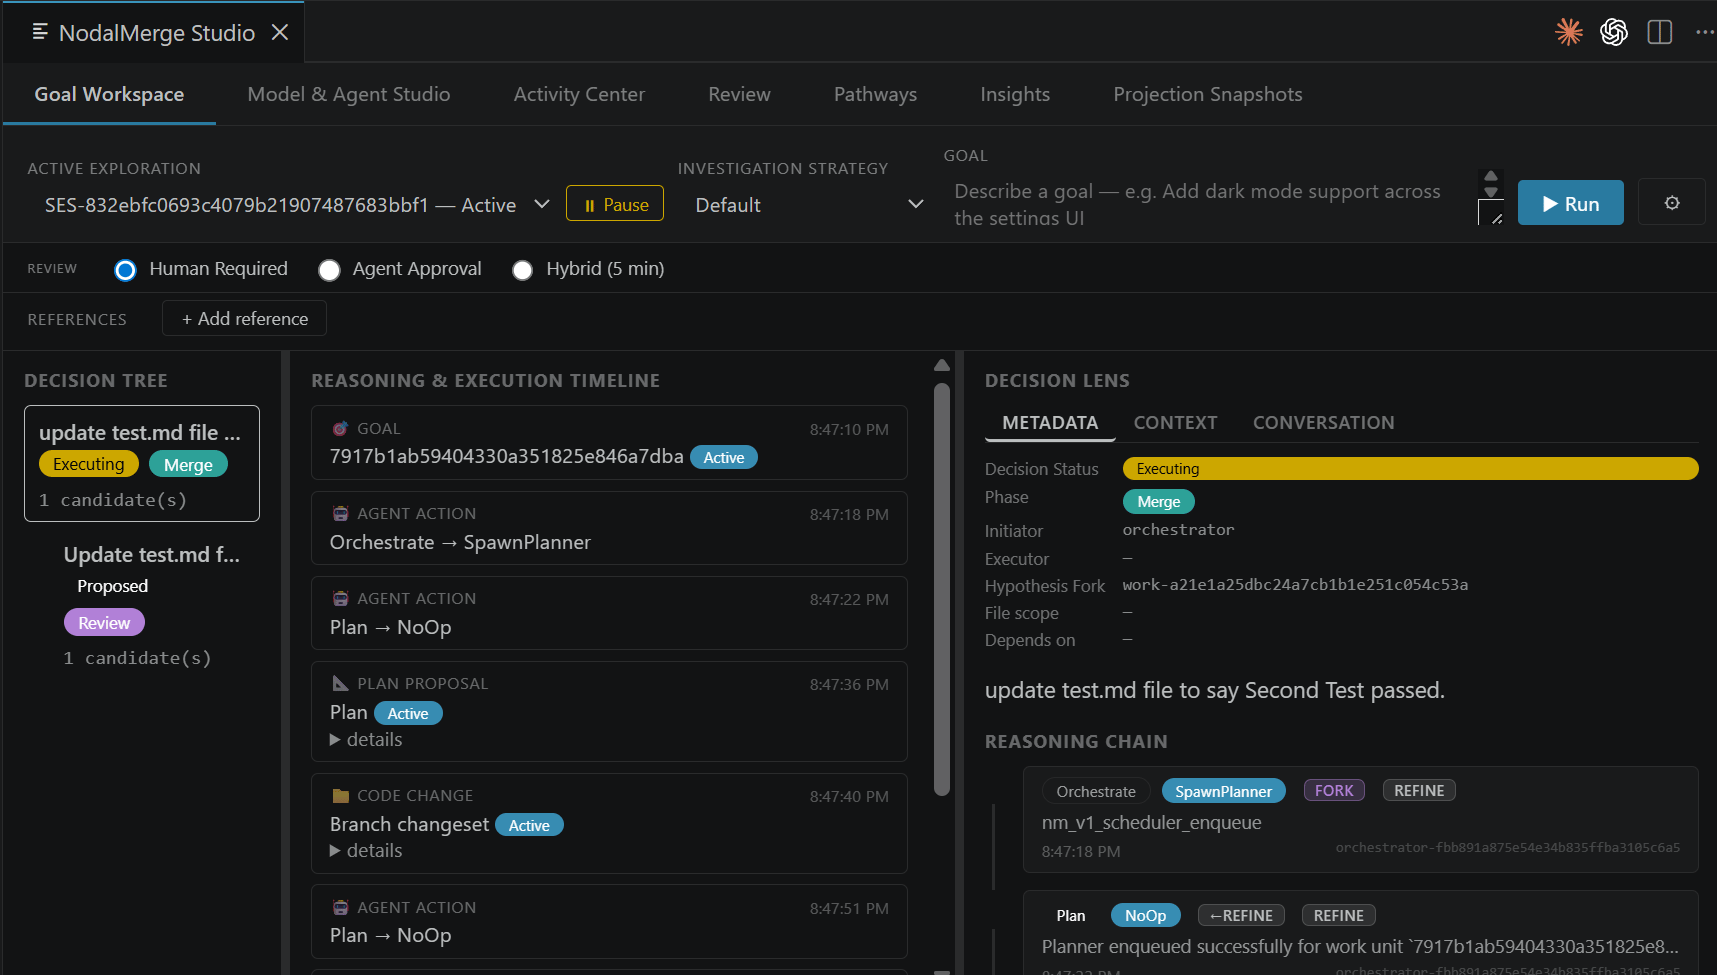Click Merge phase badge in metadata
1717x975 pixels.
point(1158,501)
